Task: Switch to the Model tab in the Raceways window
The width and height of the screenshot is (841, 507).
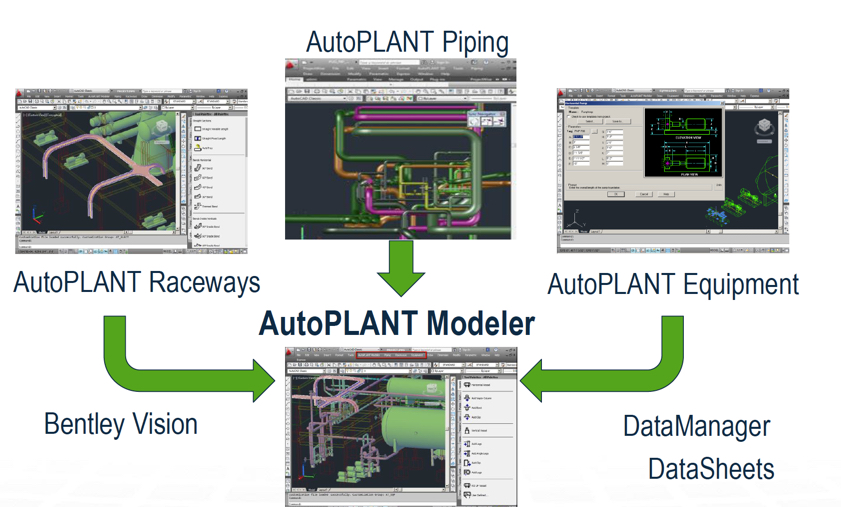Action: 42,232
